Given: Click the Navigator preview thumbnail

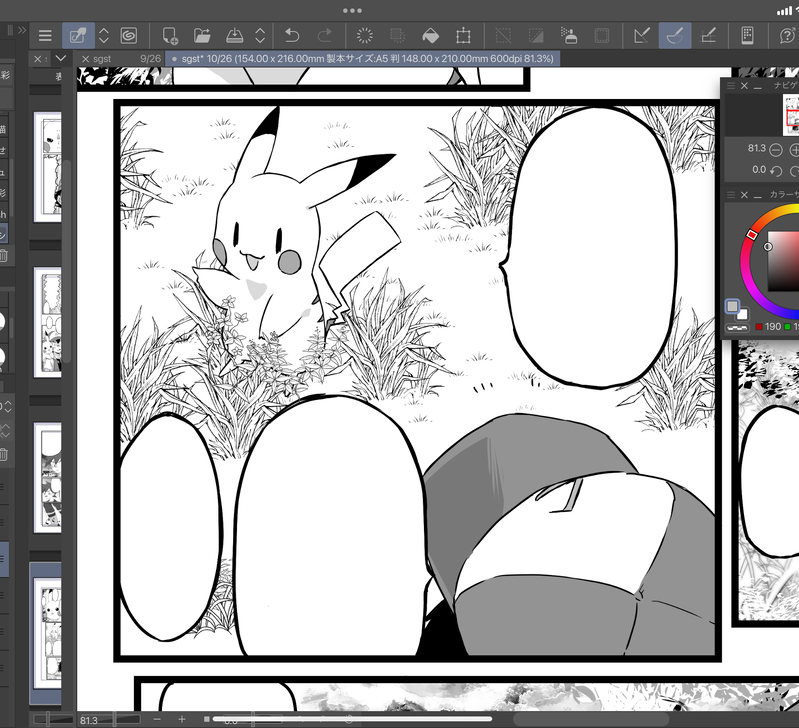Looking at the screenshot, I should point(791,115).
